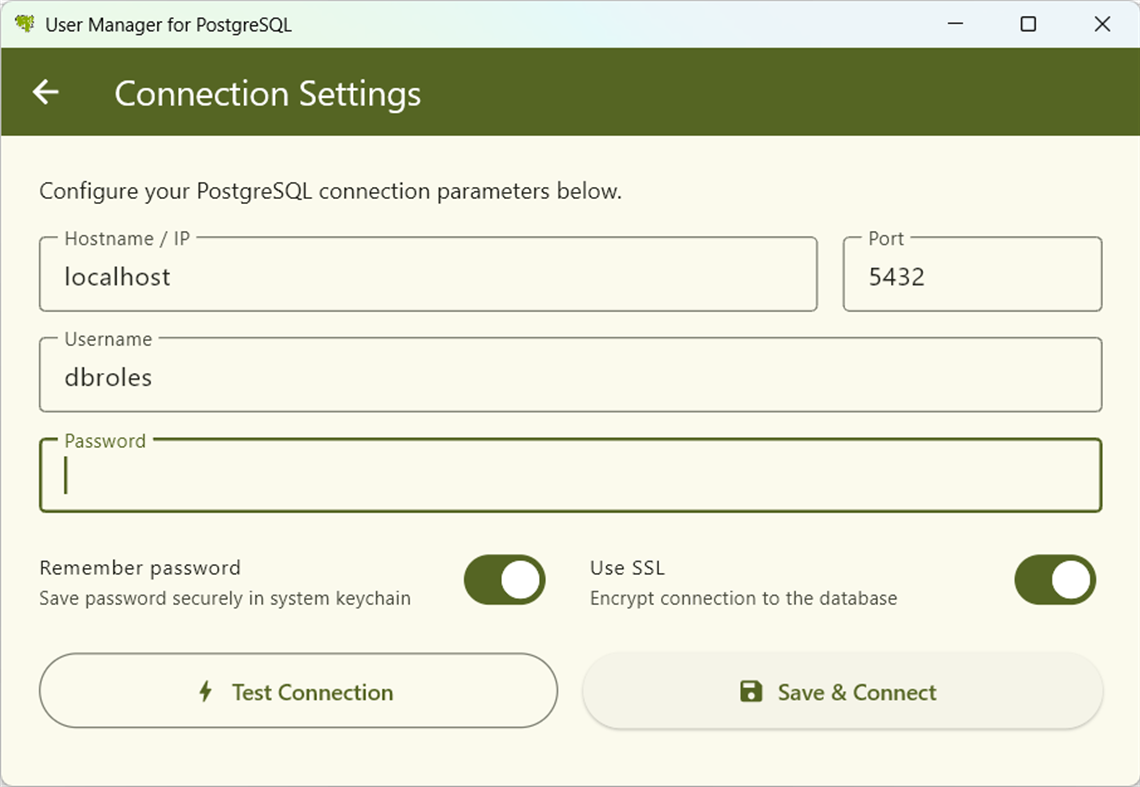Minimize the User Manager window
Screen dimensions: 1140x787
955,24
